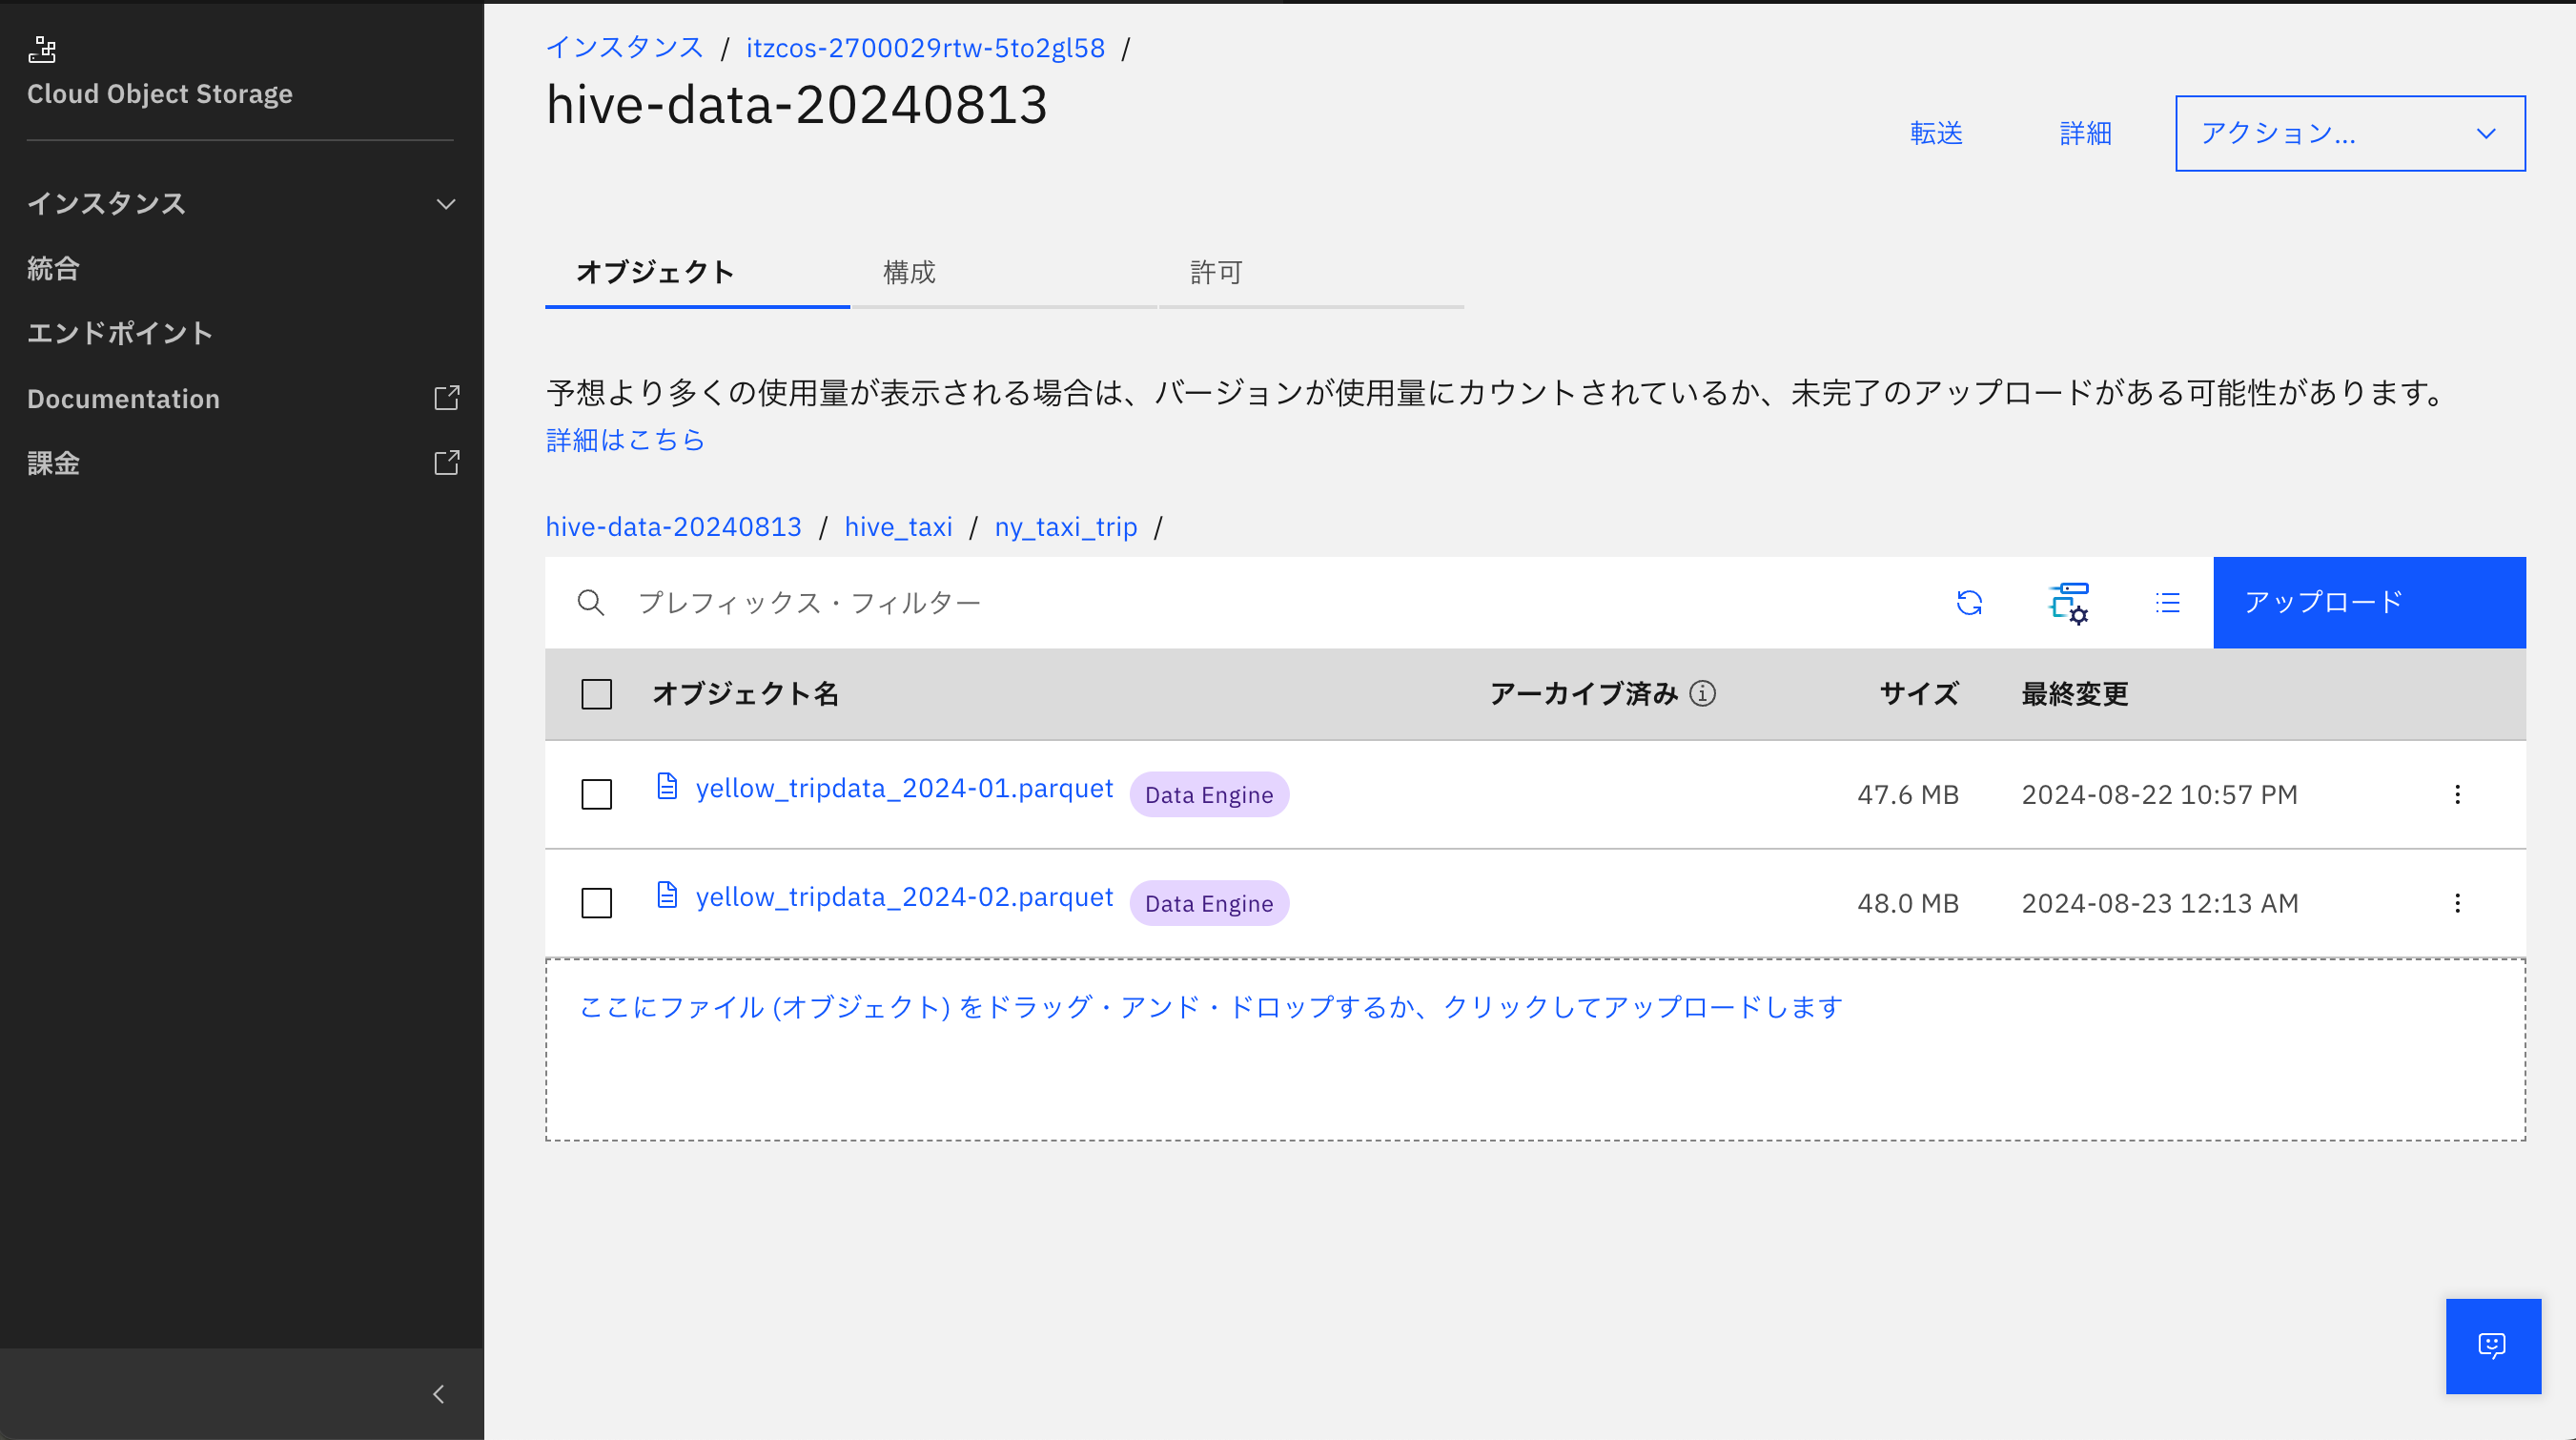Click the archived column info icon

click(x=1702, y=694)
